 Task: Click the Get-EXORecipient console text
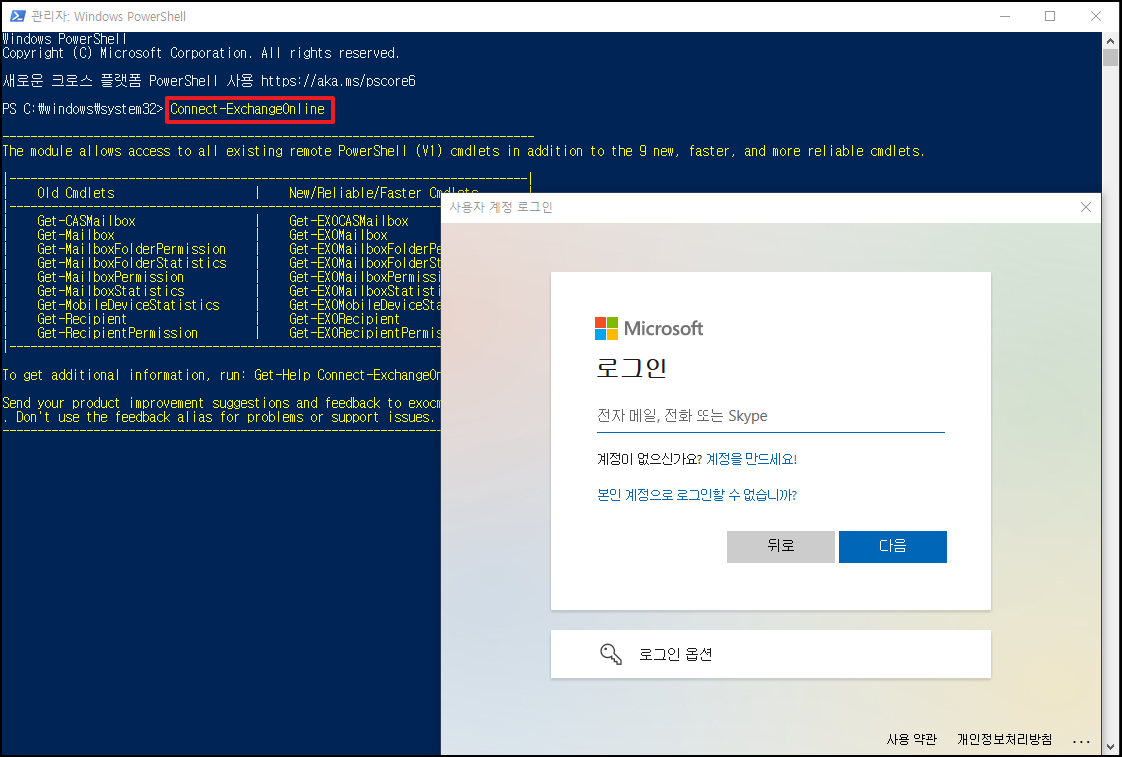(344, 319)
